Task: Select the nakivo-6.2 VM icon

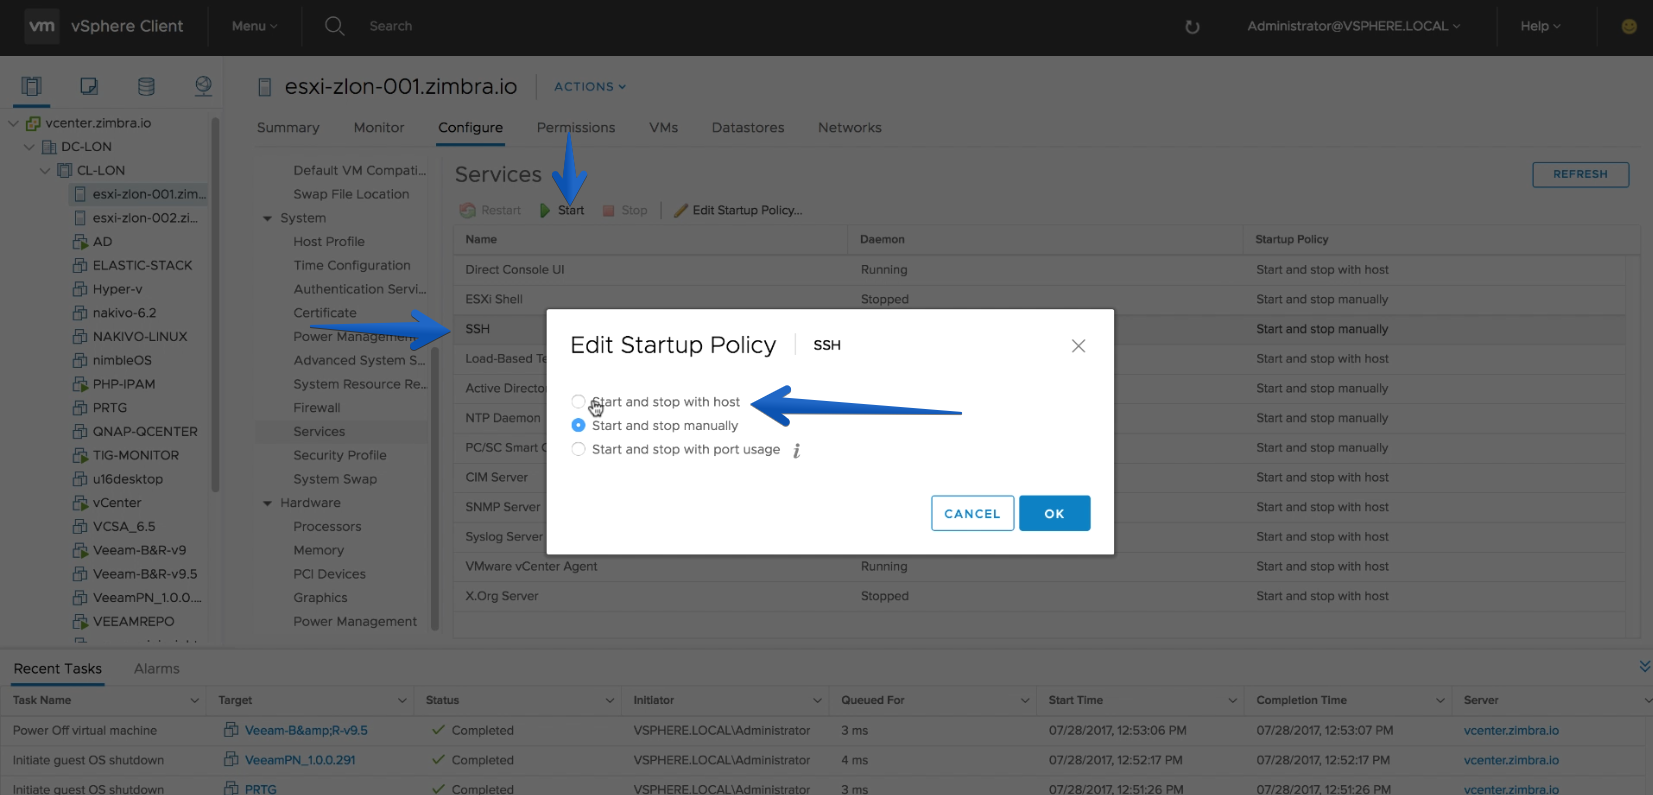Action: click(x=80, y=313)
